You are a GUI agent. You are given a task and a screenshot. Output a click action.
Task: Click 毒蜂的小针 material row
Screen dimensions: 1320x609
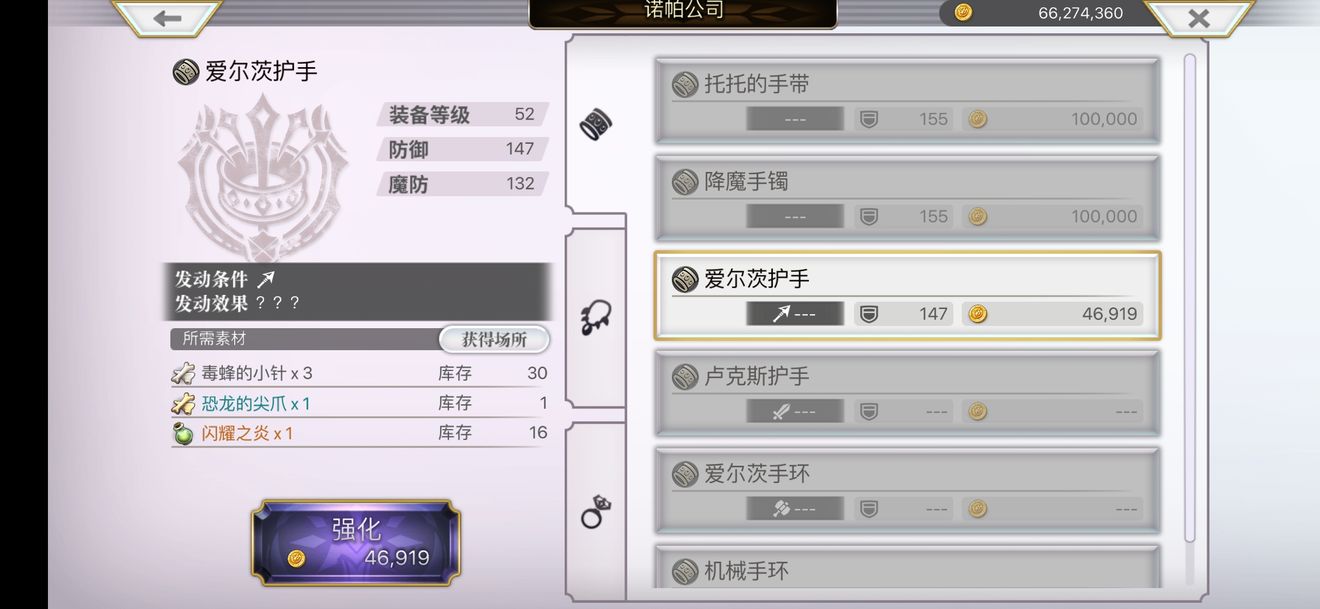click(x=359, y=373)
